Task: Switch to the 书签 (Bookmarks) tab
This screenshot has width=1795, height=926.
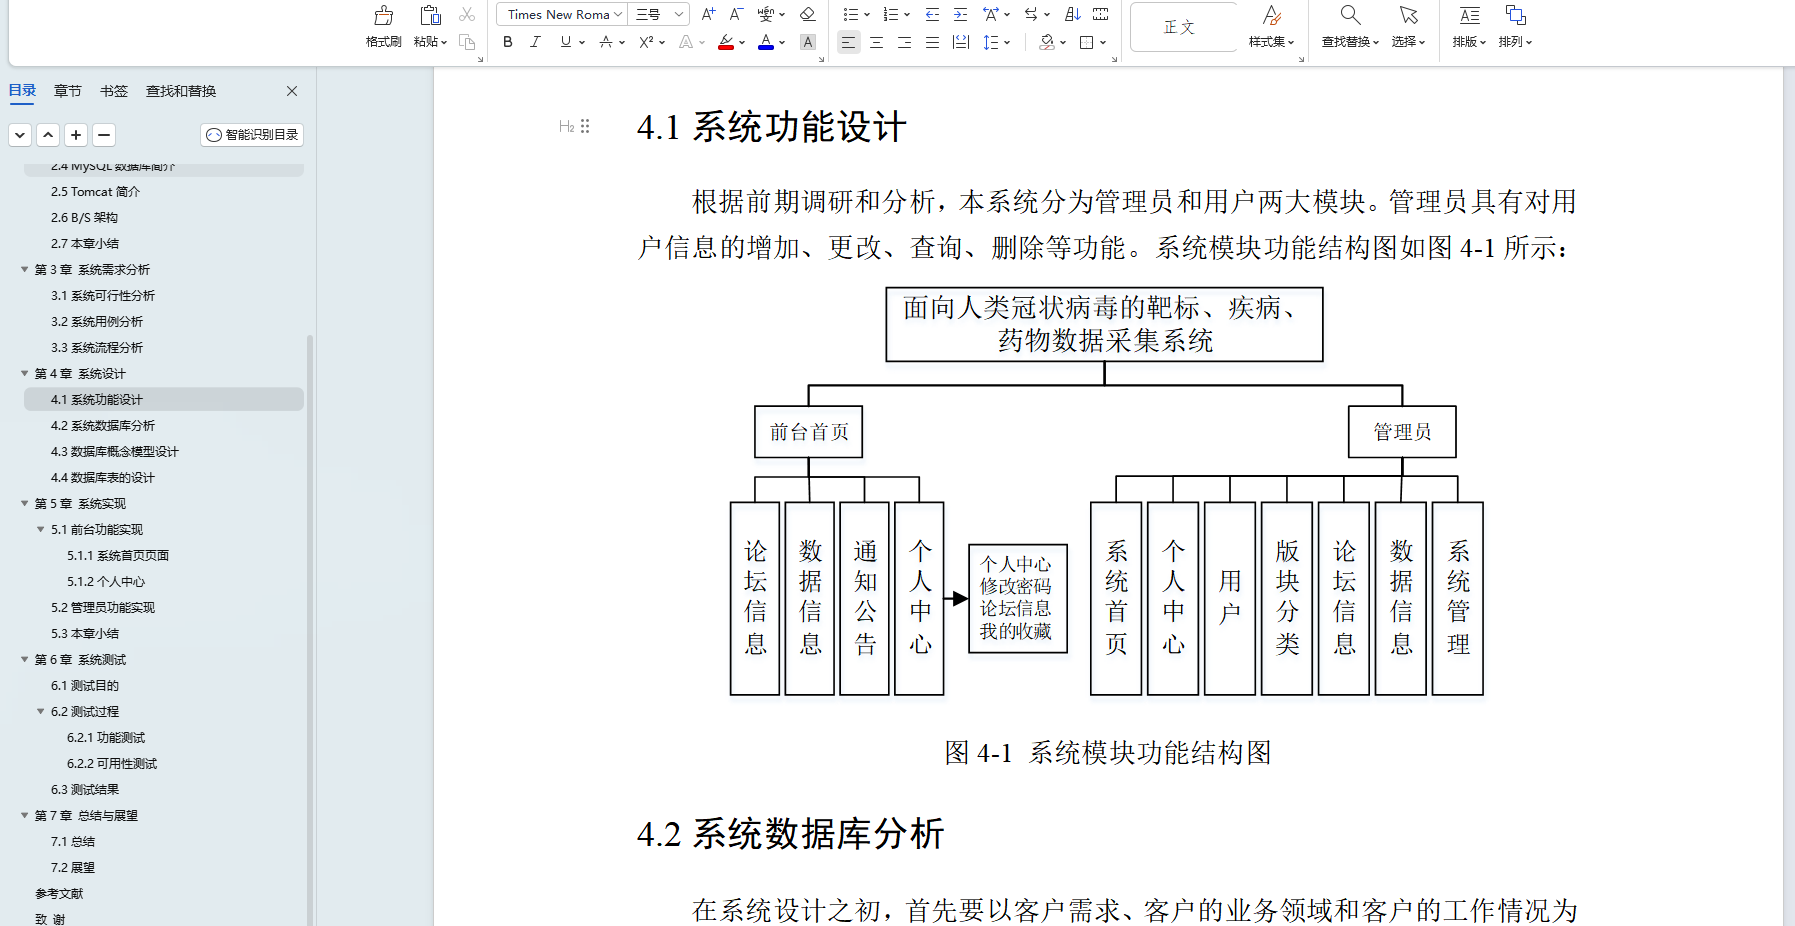Action: 114,91
